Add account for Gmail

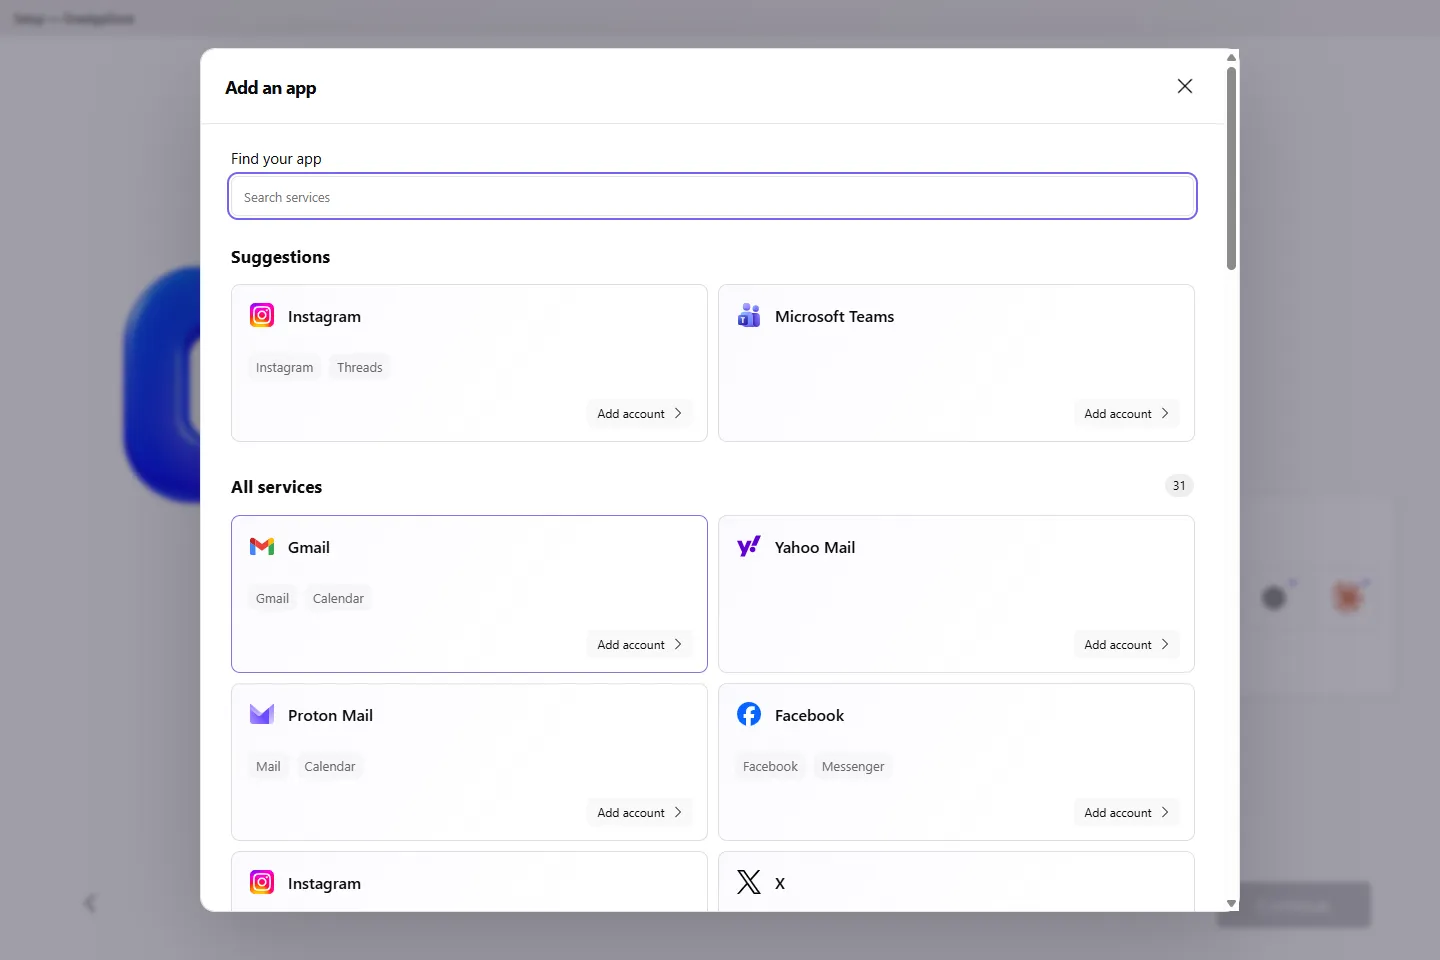[x=640, y=644]
